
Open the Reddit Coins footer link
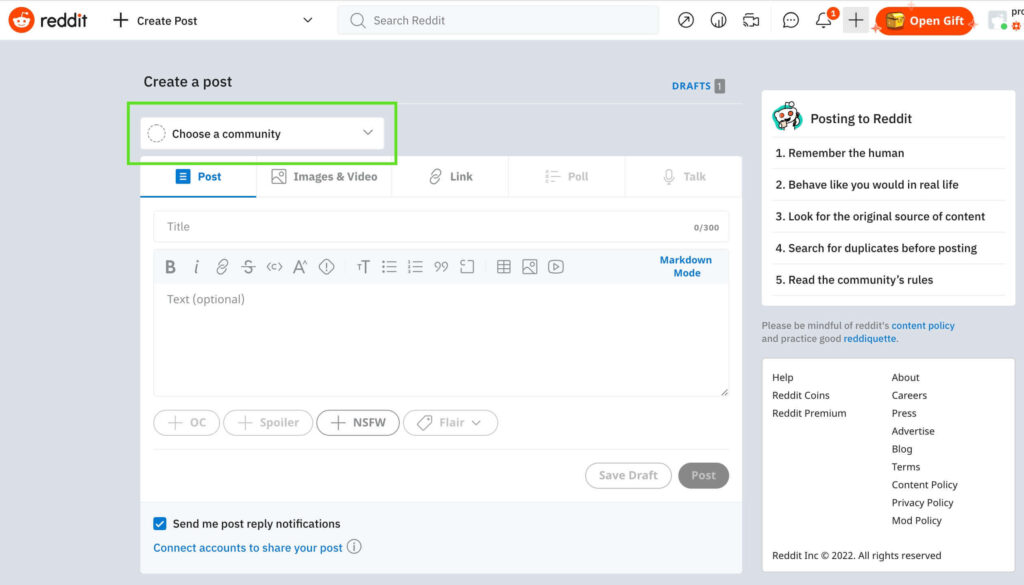point(801,395)
